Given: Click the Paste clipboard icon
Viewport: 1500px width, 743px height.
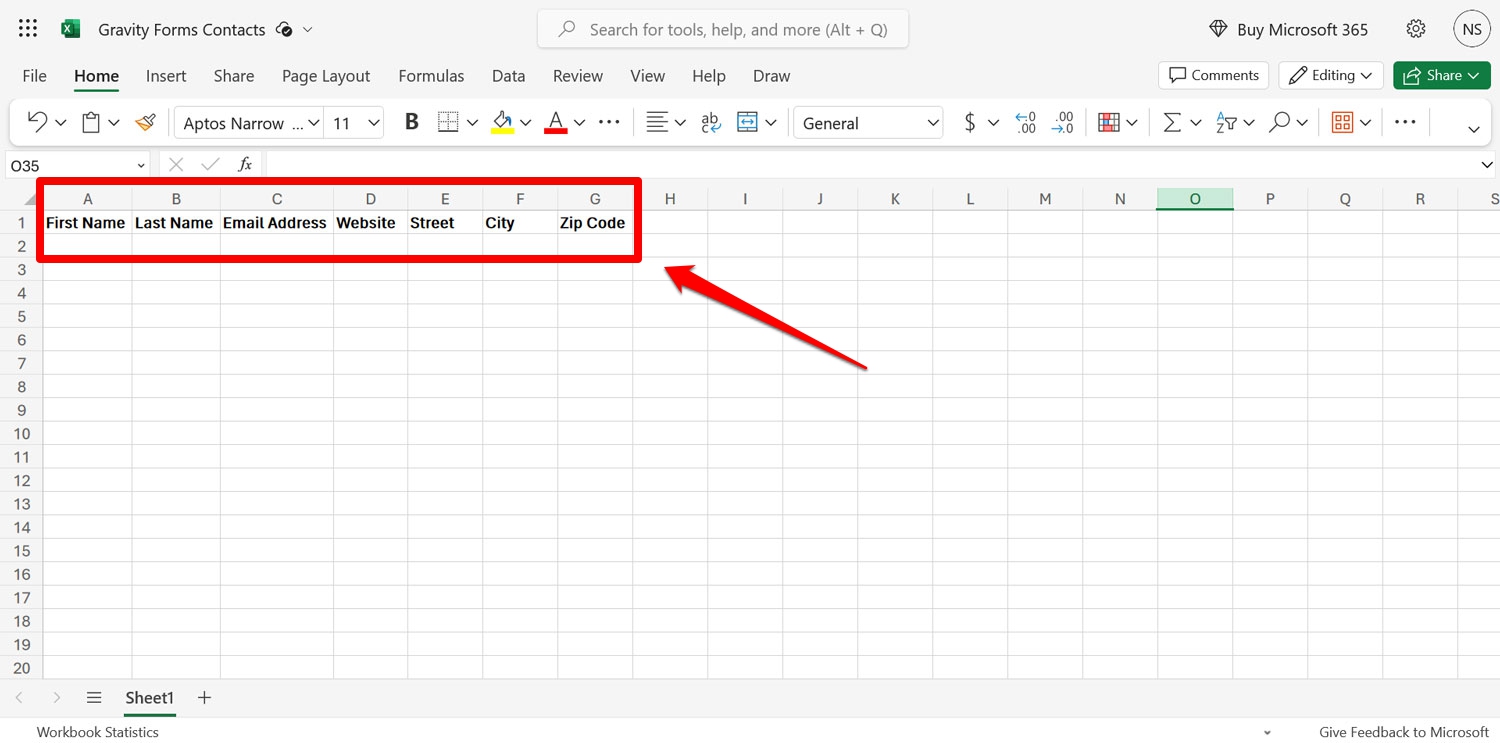Looking at the screenshot, I should 91,122.
